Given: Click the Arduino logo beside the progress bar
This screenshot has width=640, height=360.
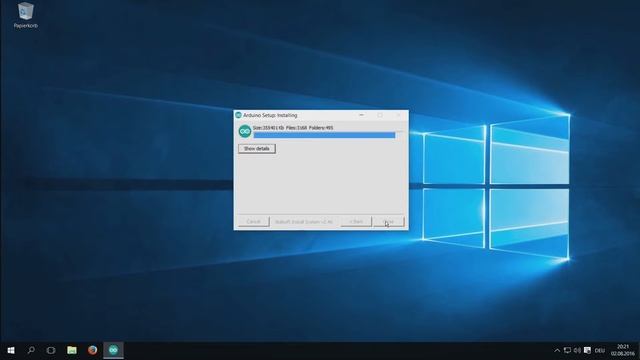Looking at the screenshot, I should point(244,131).
